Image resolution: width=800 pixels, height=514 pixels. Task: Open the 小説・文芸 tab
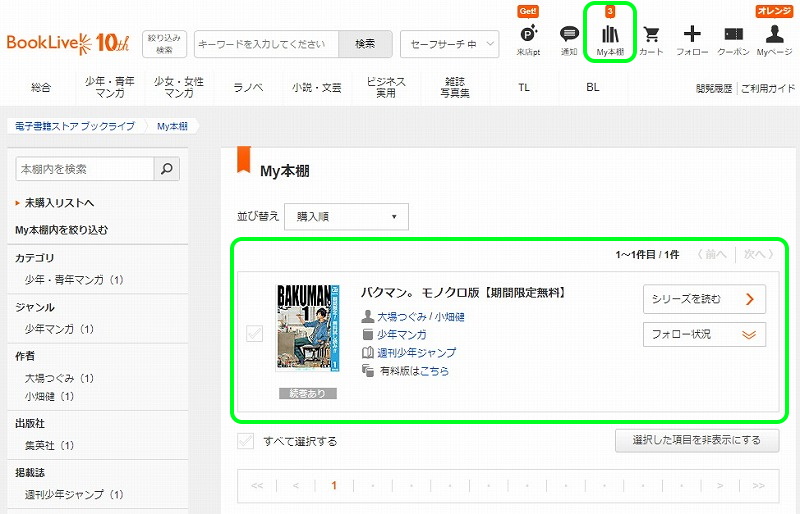click(317, 87)
